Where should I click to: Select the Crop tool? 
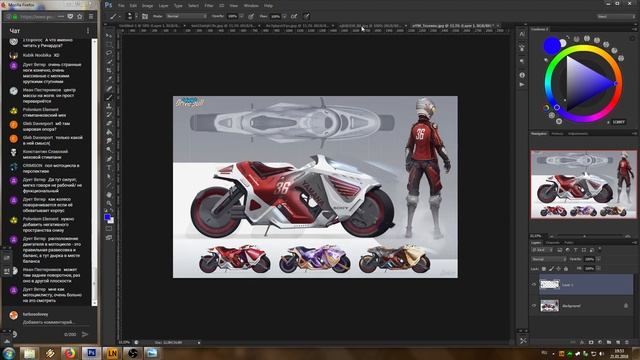pos(109,71)
